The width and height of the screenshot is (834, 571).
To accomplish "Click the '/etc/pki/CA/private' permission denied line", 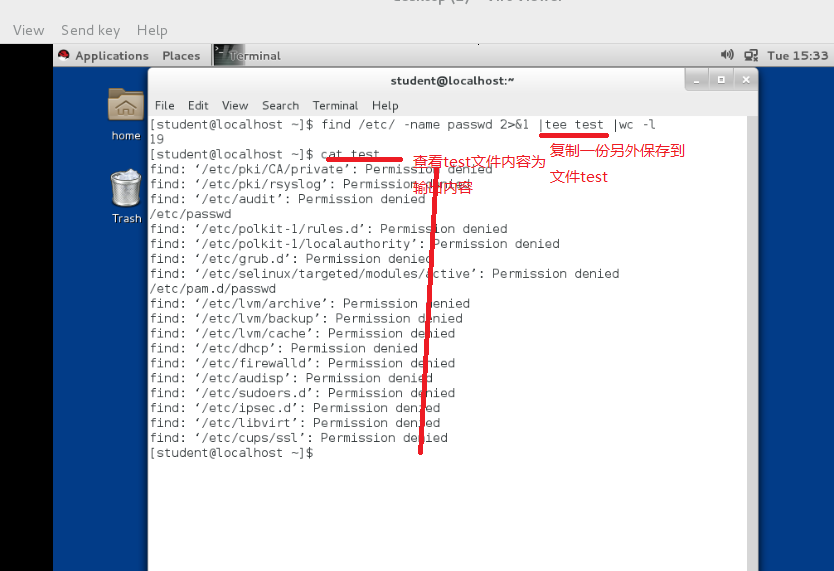I will 321,170.
